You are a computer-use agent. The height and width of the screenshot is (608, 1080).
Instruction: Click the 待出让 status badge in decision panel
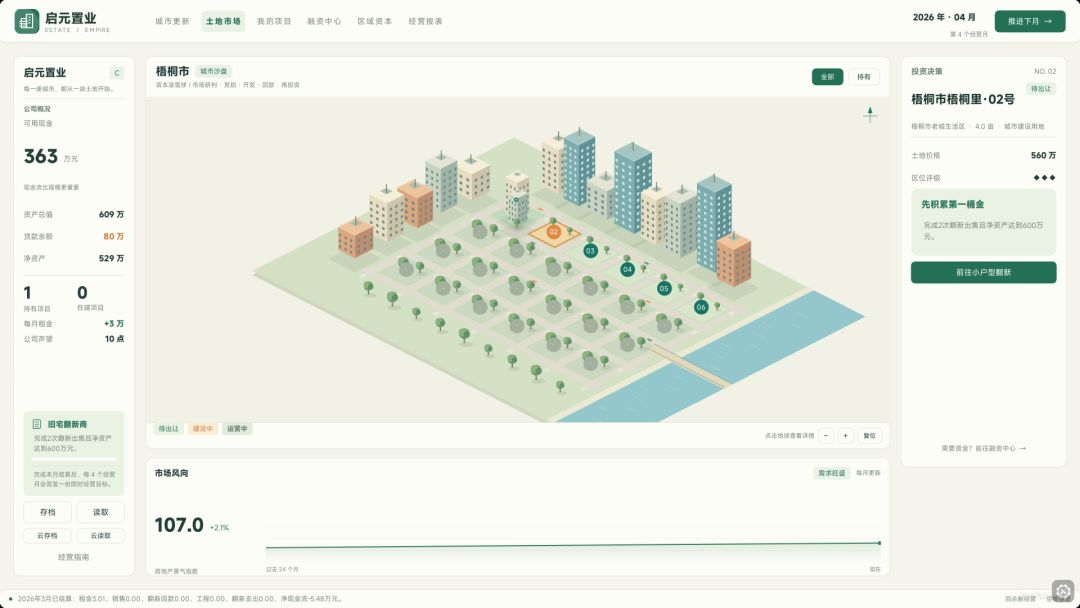1041,89
